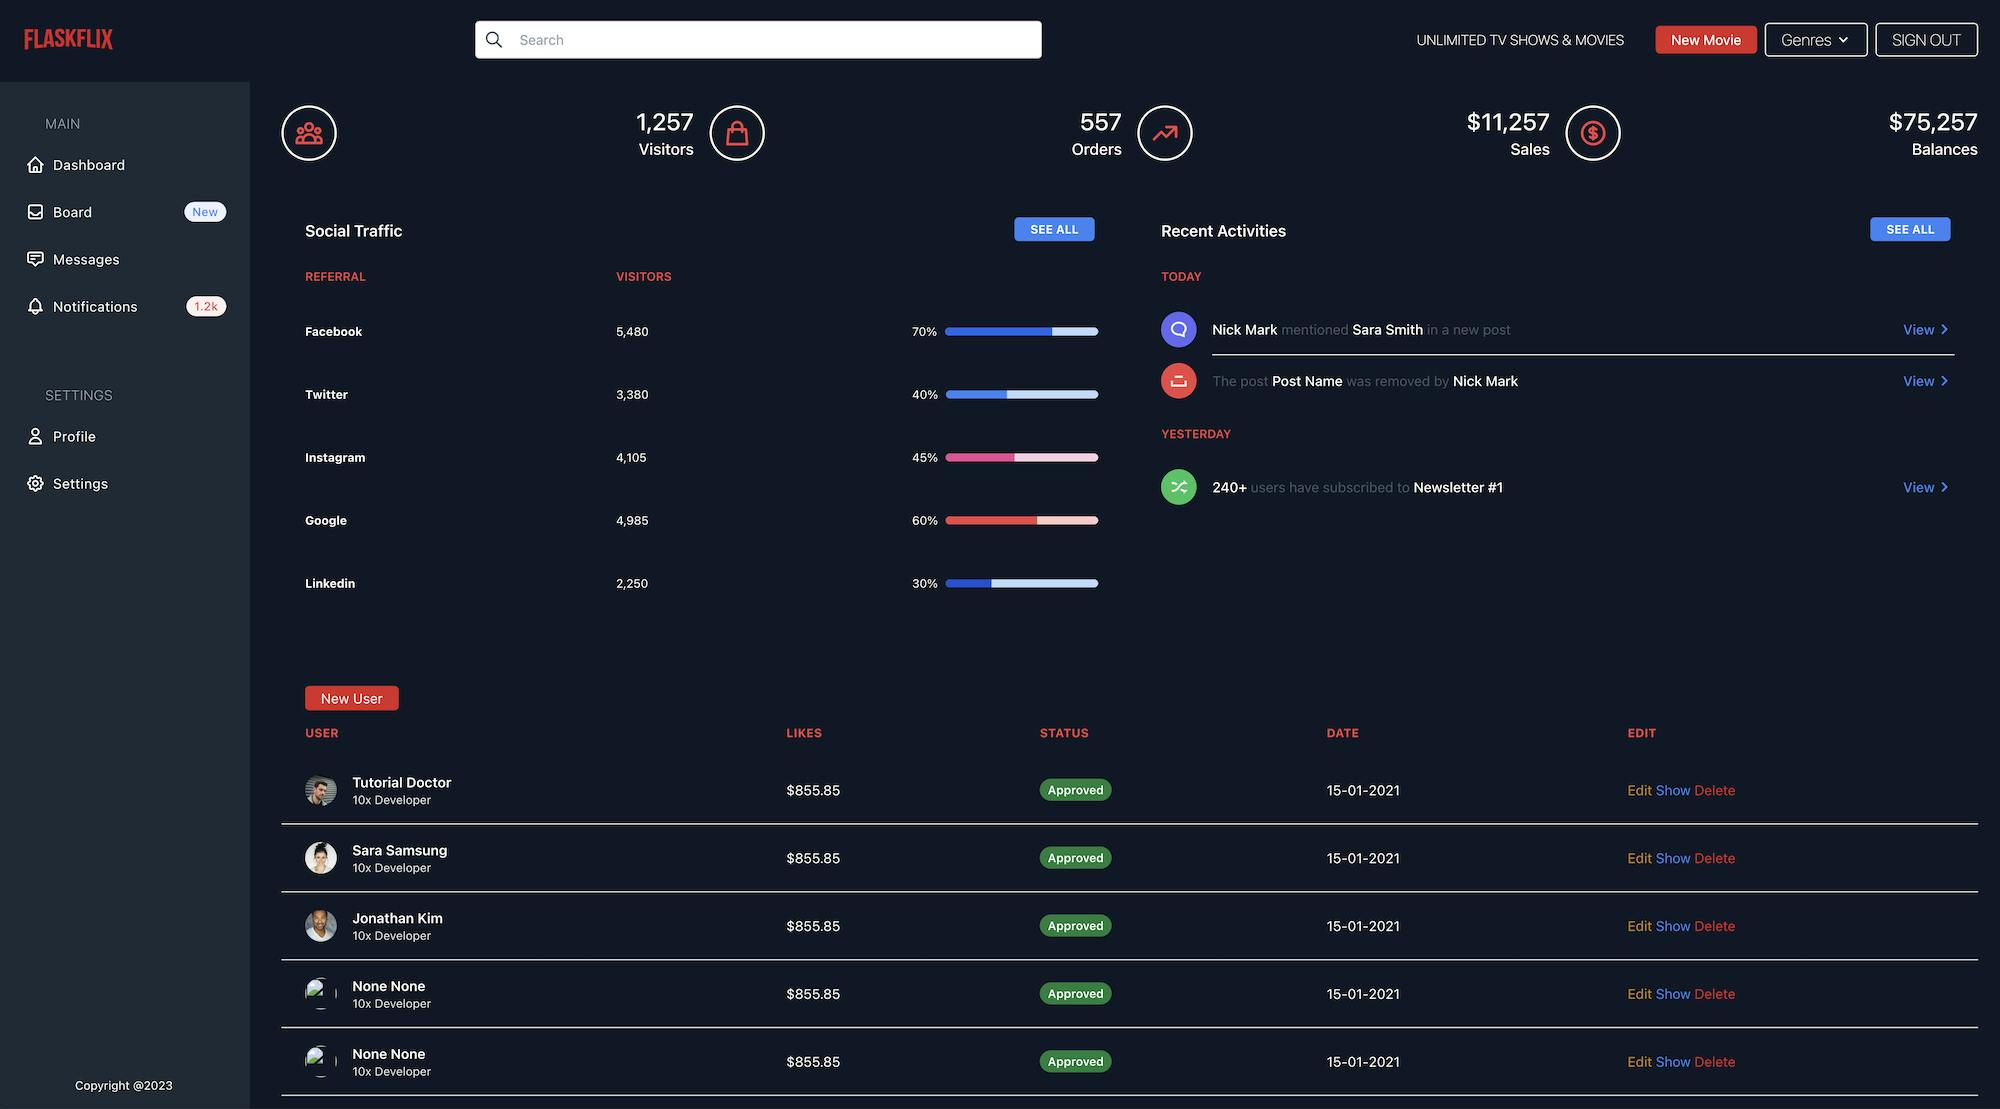Click the green newsletter shuffle icon
The width and height of the screenshot is (2000, 1109).
pos(1179,487)
